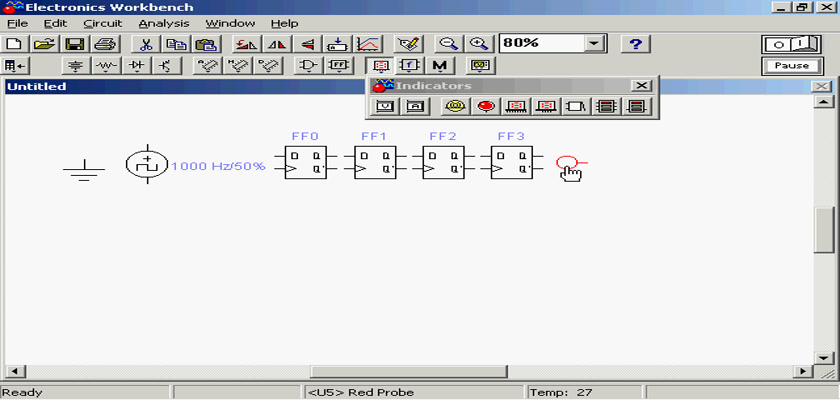Click the Print icon in toolbar

tap(106, 44)
